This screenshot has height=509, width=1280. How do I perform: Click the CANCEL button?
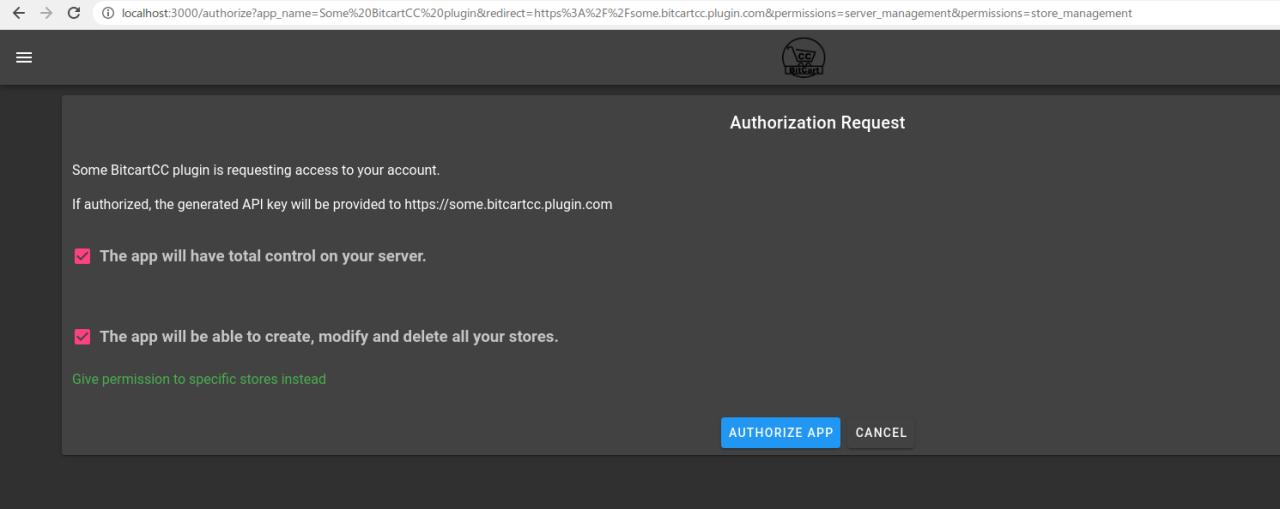coord(881,433)
